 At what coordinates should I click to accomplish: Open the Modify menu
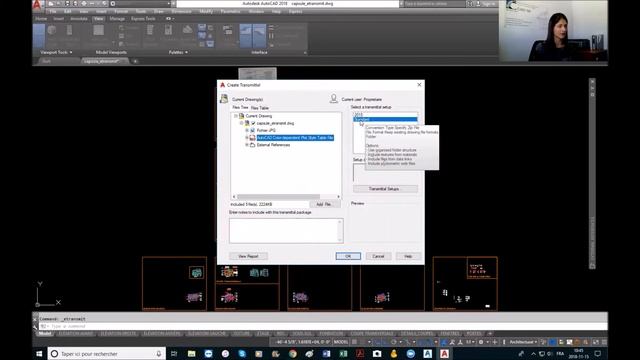pyautogui.click(x=206, y=11)
